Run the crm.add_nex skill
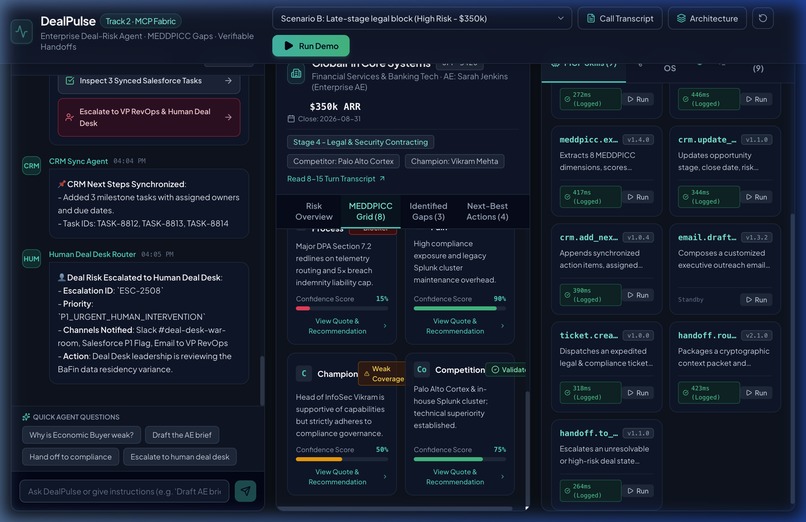Viewport: 806px width, 522px height. [x=638, y=295]
